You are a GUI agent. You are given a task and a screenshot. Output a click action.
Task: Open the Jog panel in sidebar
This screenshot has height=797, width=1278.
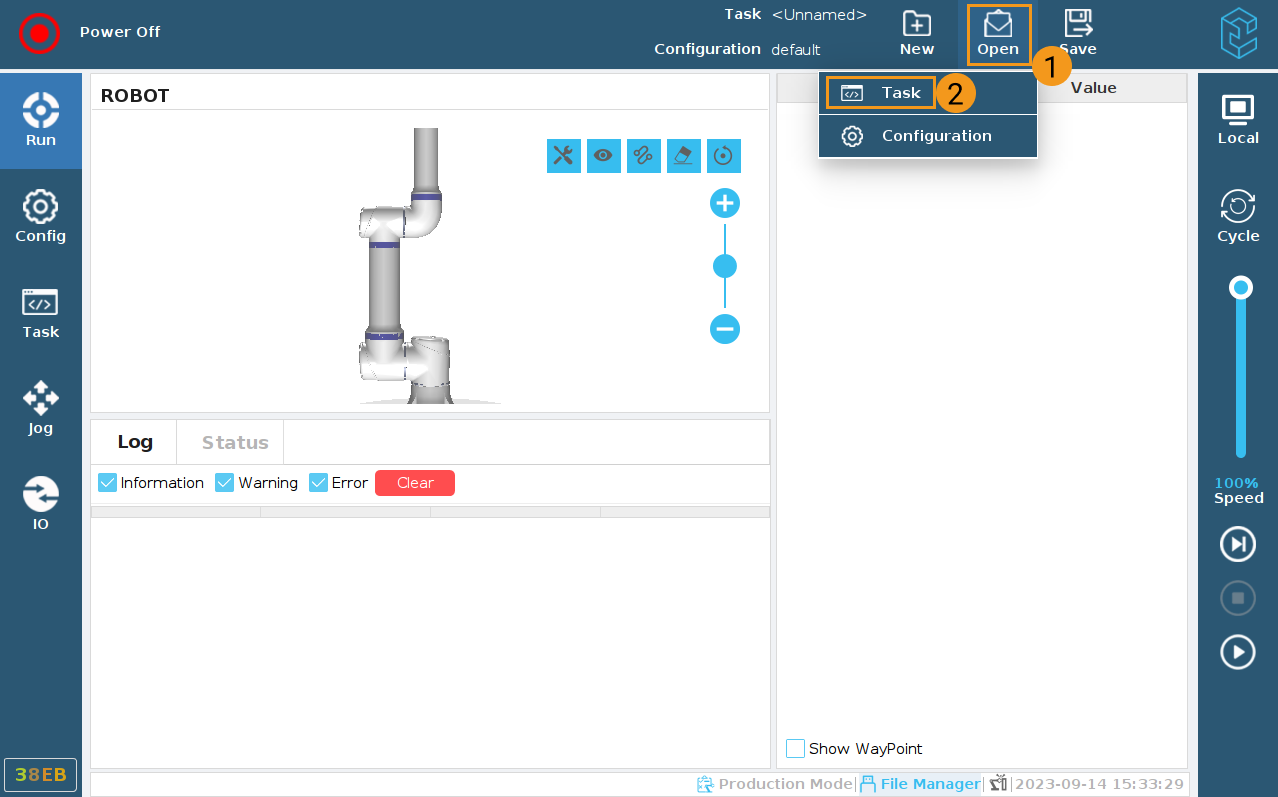(x=41, y=407)
